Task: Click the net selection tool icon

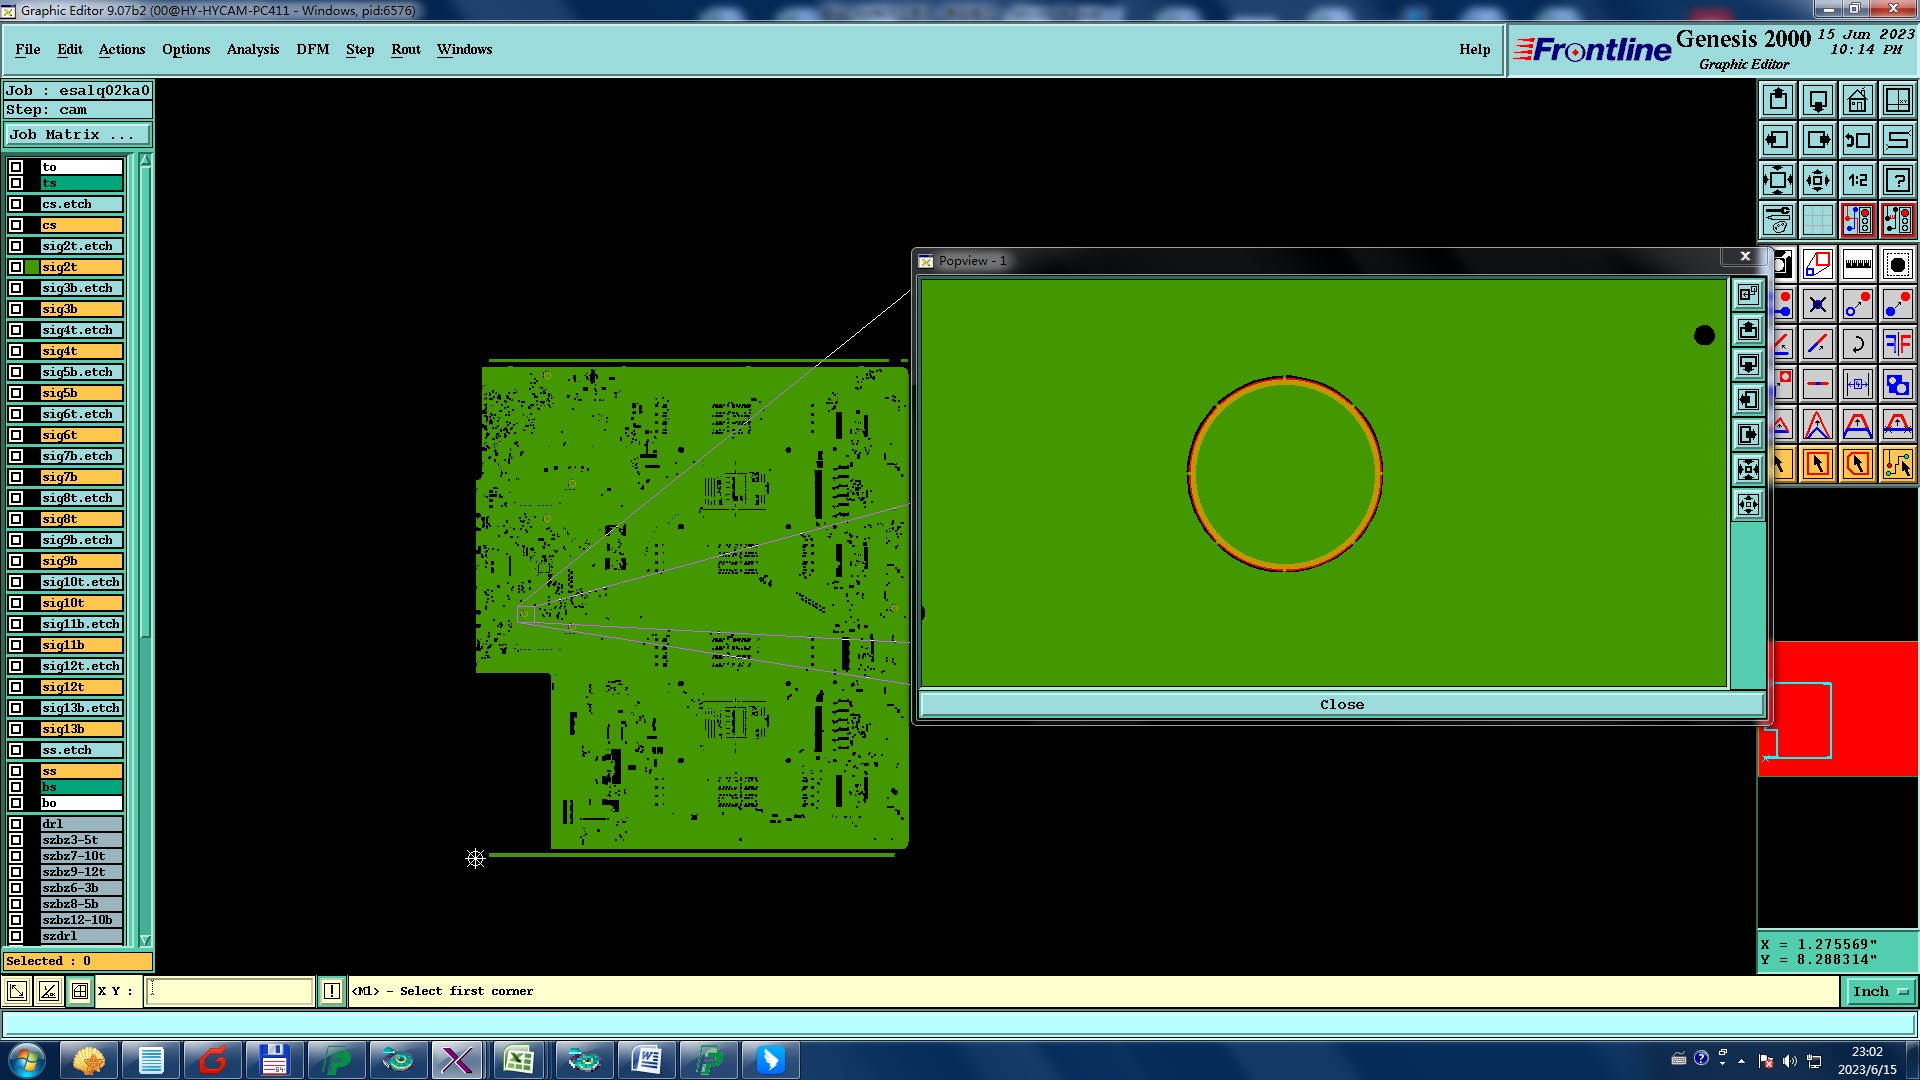Action: click(x=1897, y=464)
